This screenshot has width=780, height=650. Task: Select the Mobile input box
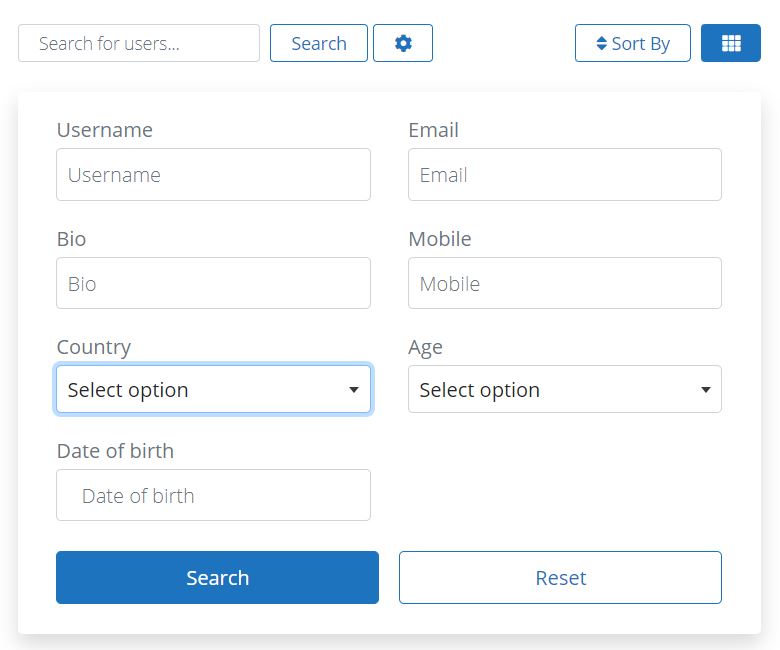click(x=565, y=283)
